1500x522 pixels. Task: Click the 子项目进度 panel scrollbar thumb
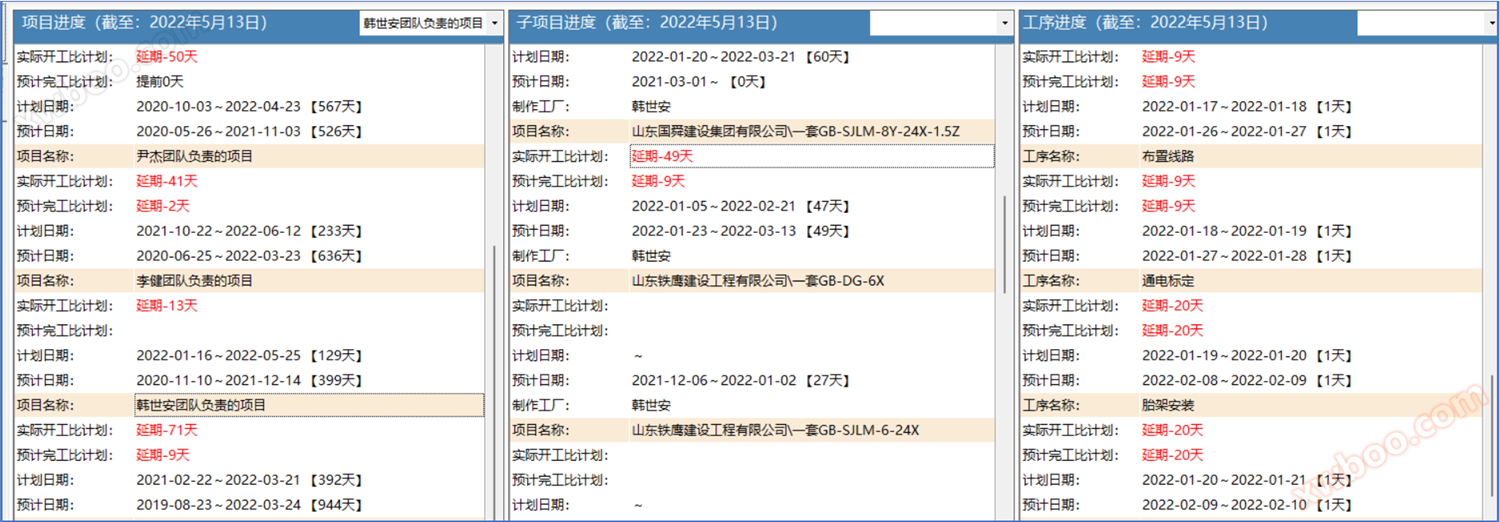(x=1004, y=244)
